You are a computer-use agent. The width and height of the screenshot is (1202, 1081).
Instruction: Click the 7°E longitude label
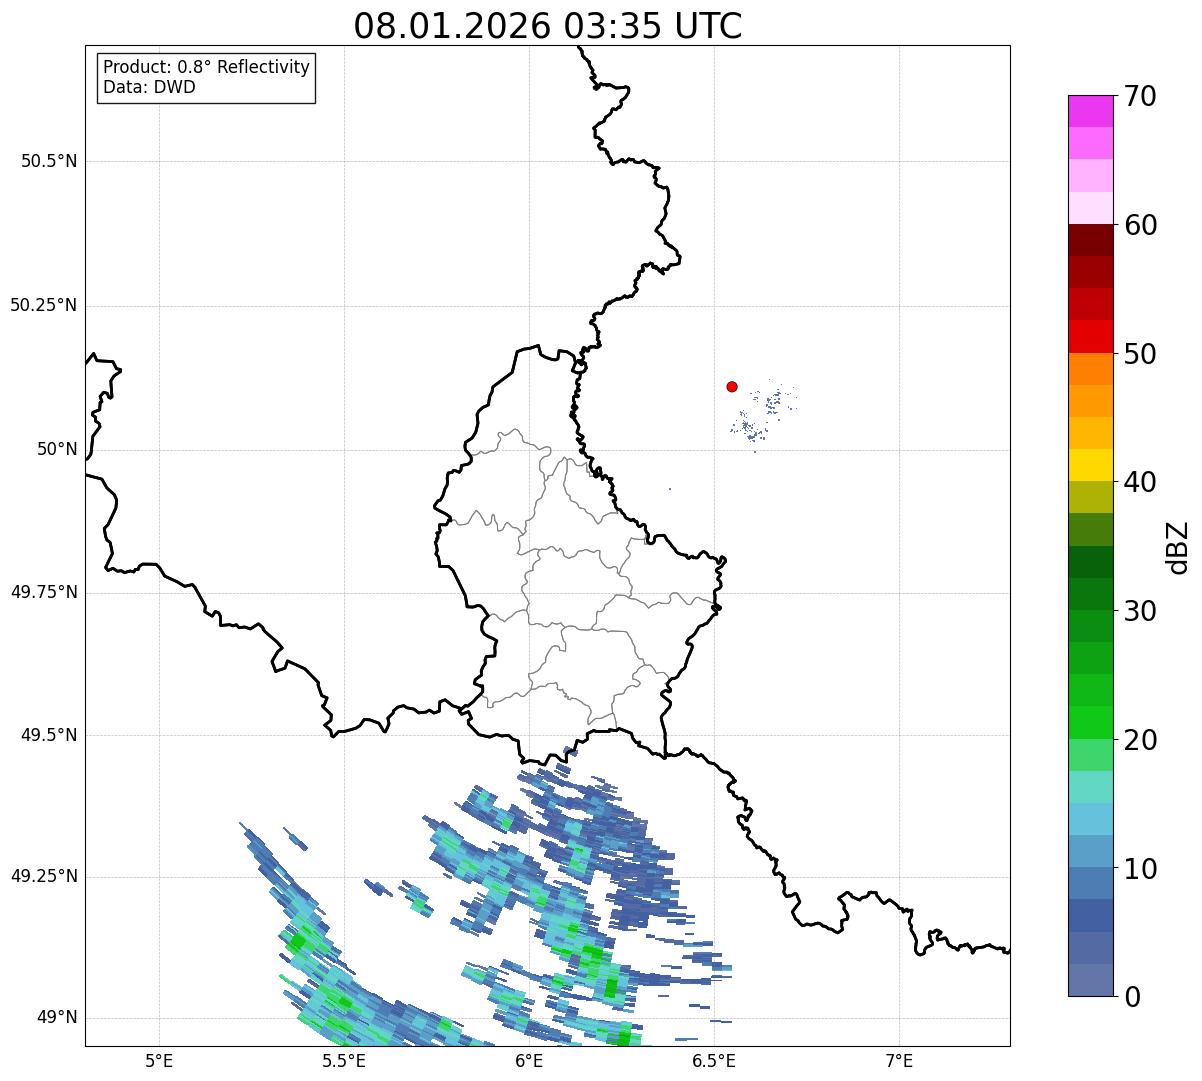(x=900, y=1060)
